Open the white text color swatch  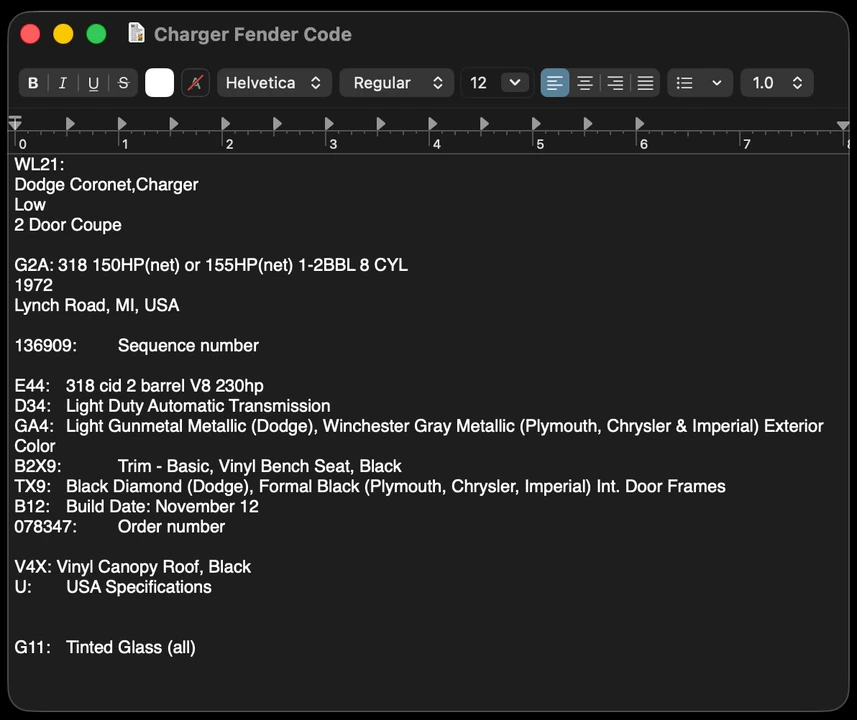(x=160, y=83)
